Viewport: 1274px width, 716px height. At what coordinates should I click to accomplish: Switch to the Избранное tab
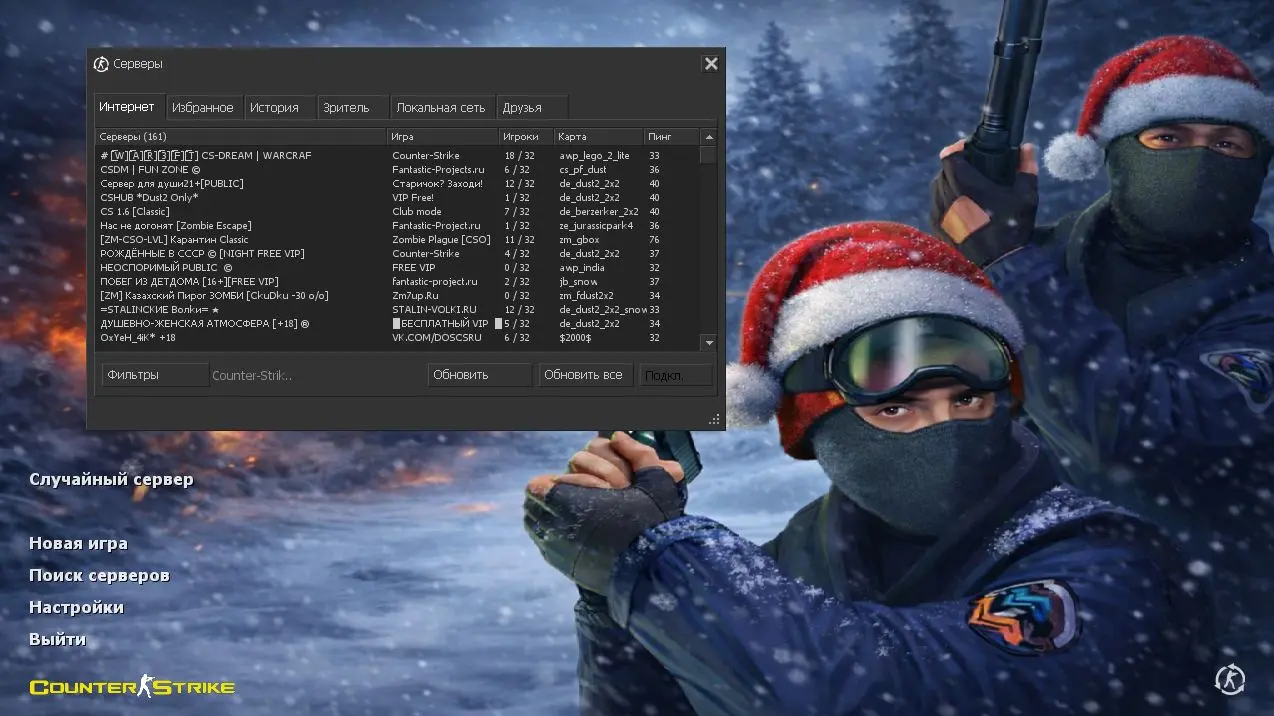(202, 108)
